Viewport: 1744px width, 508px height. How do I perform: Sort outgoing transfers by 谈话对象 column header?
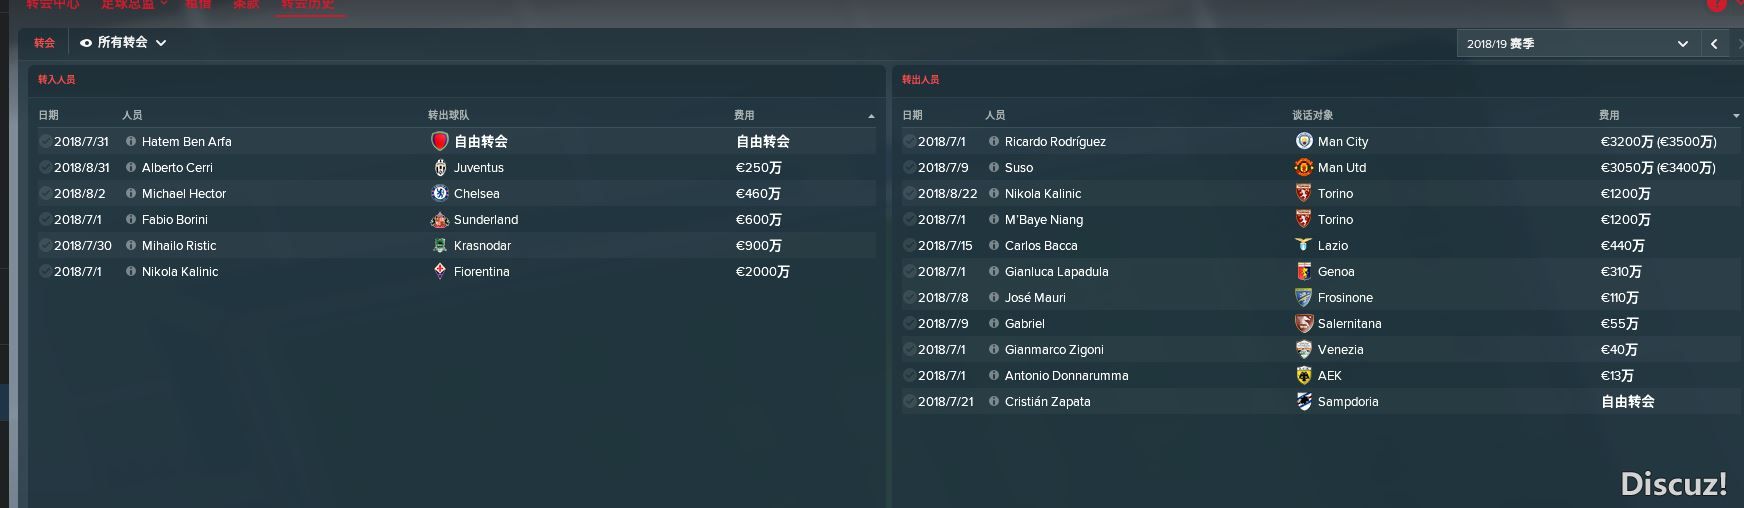(x=1312, y=115)
